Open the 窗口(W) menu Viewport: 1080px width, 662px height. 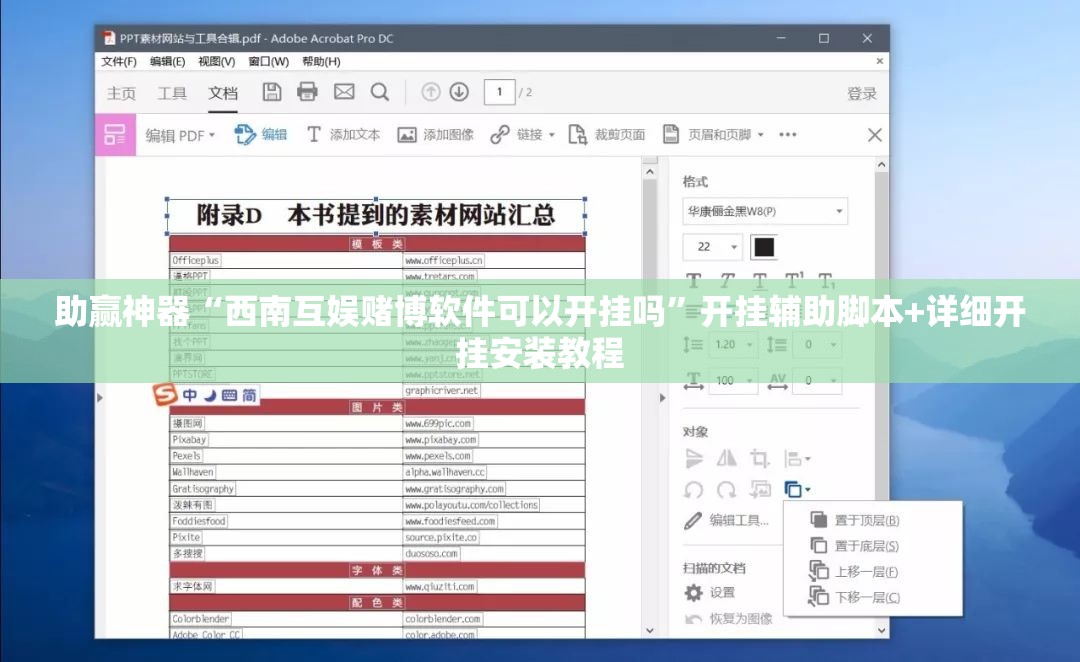click(269, 61)
